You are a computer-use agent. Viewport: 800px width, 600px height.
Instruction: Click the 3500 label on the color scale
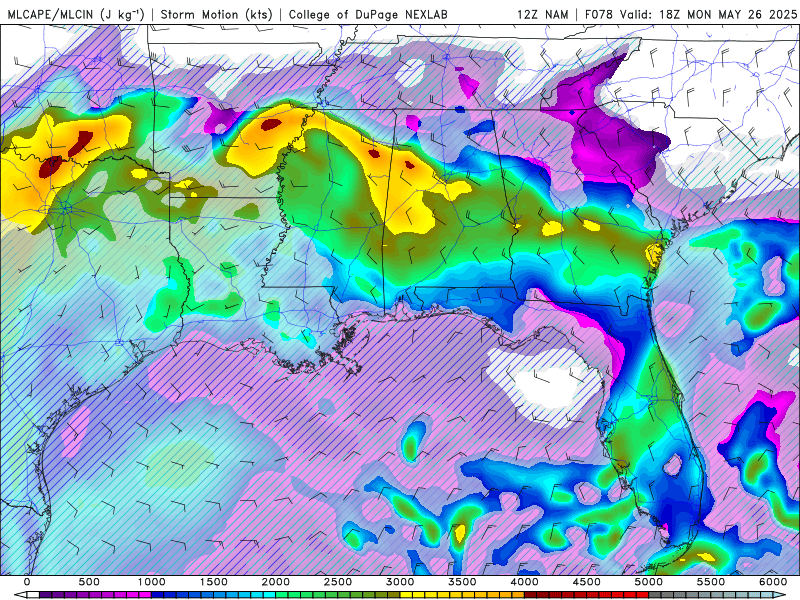[x=462, y=582]
